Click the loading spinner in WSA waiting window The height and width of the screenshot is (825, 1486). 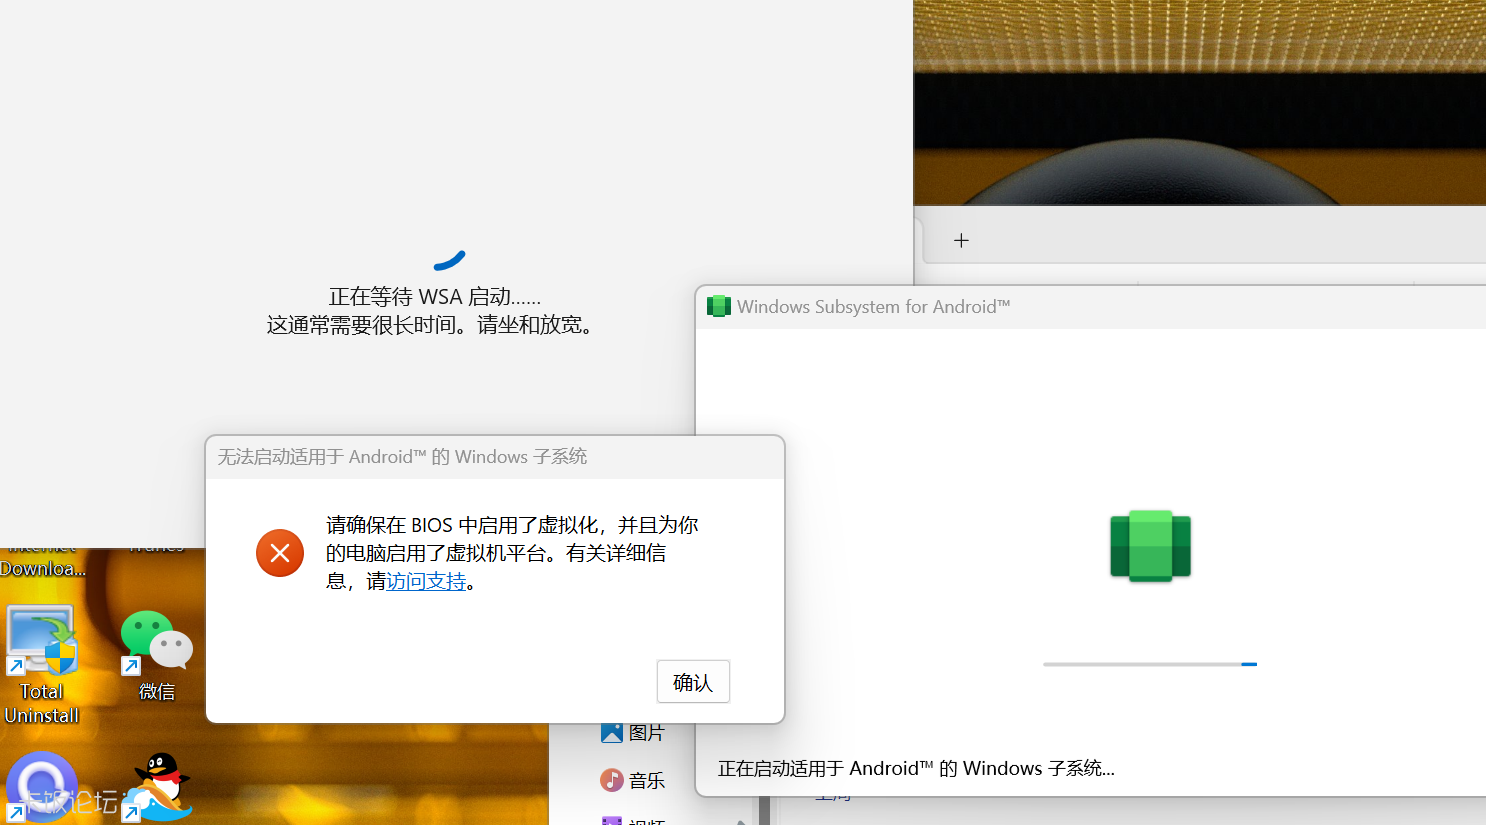(x=450, y=260)
